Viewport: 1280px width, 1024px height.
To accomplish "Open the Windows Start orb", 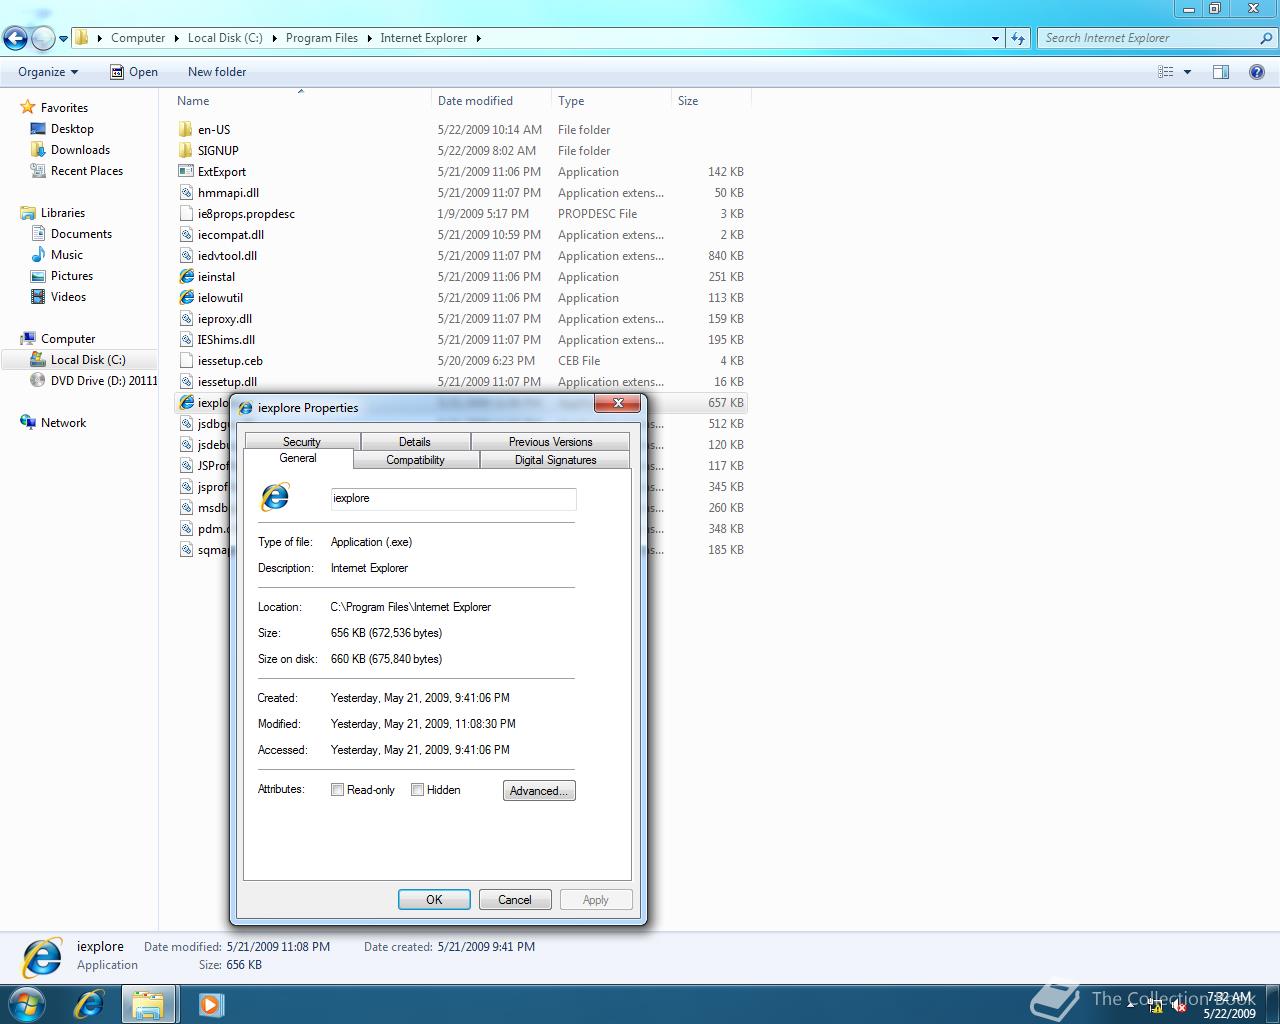I will pyautogui.click(x=27, y=1003).
